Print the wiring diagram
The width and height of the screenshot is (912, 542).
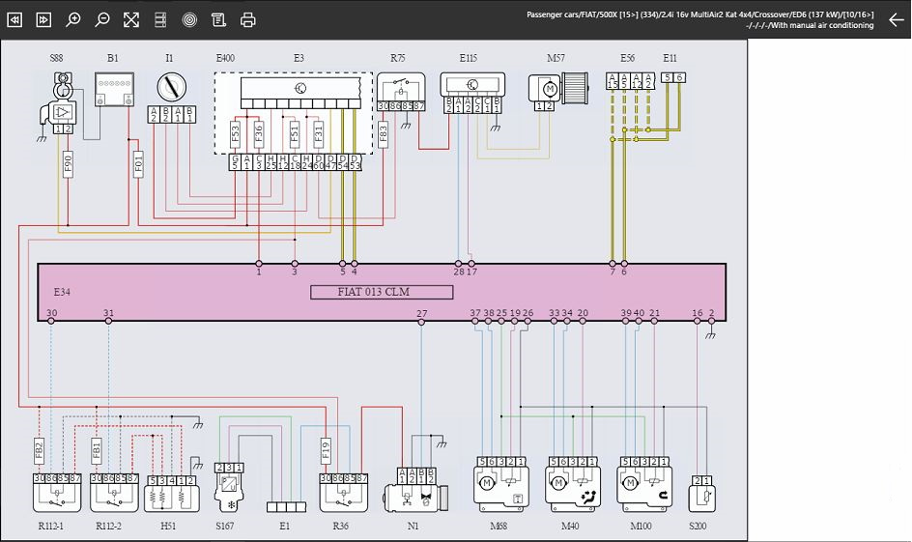point(248,20)
